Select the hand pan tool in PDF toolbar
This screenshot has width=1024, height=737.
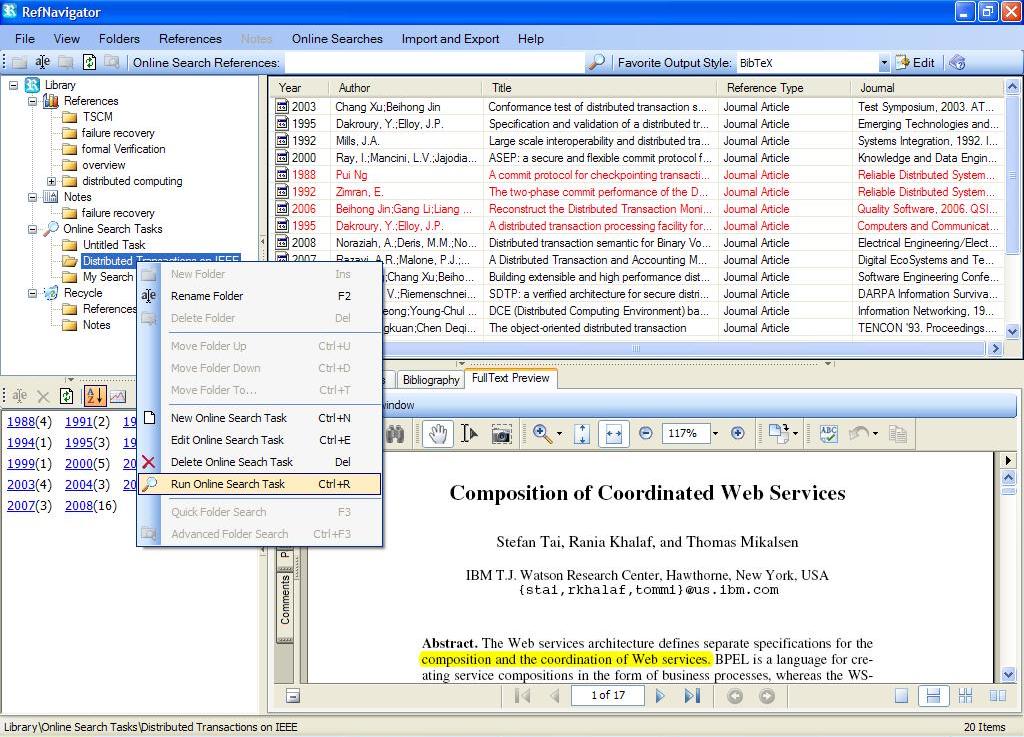click(437, 434)
